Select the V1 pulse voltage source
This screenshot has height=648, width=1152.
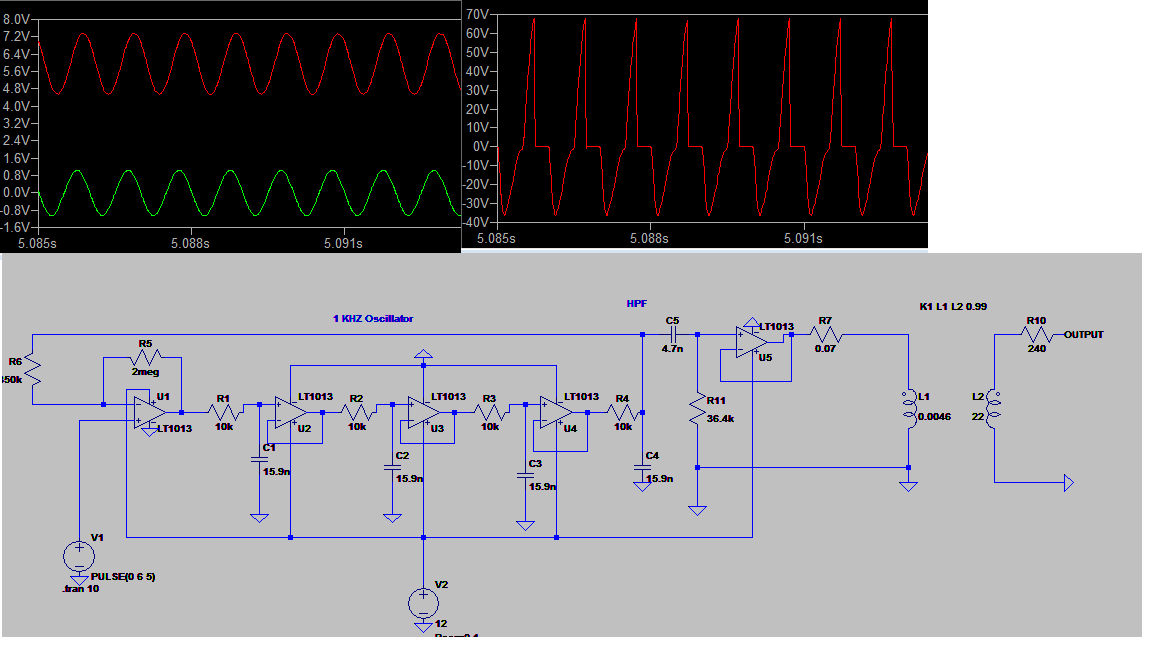click(x=78, y=554)
